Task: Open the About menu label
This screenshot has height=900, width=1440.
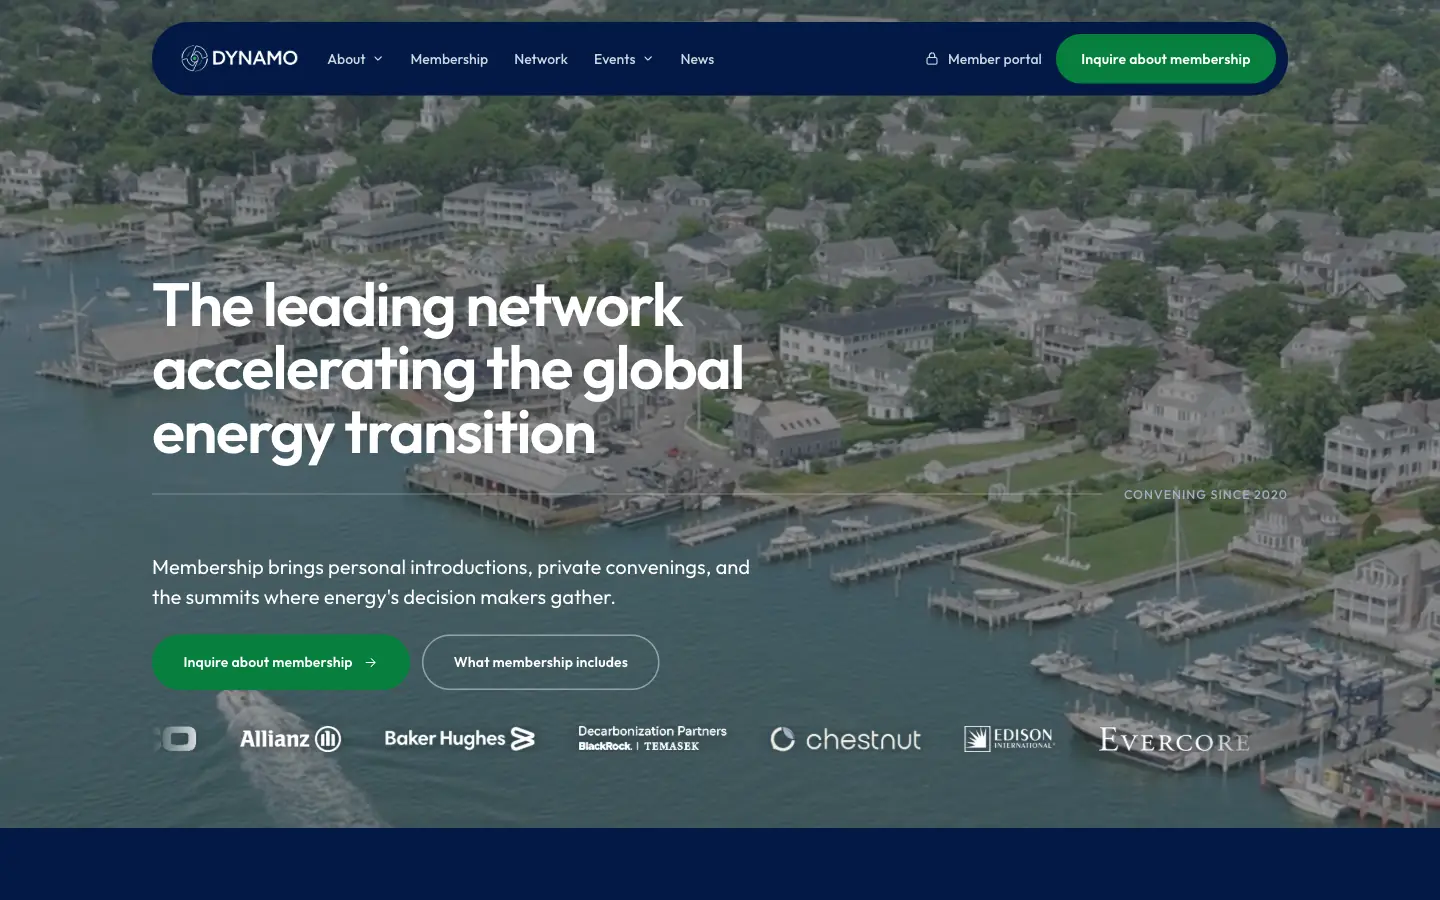Action: pos(346,59)
